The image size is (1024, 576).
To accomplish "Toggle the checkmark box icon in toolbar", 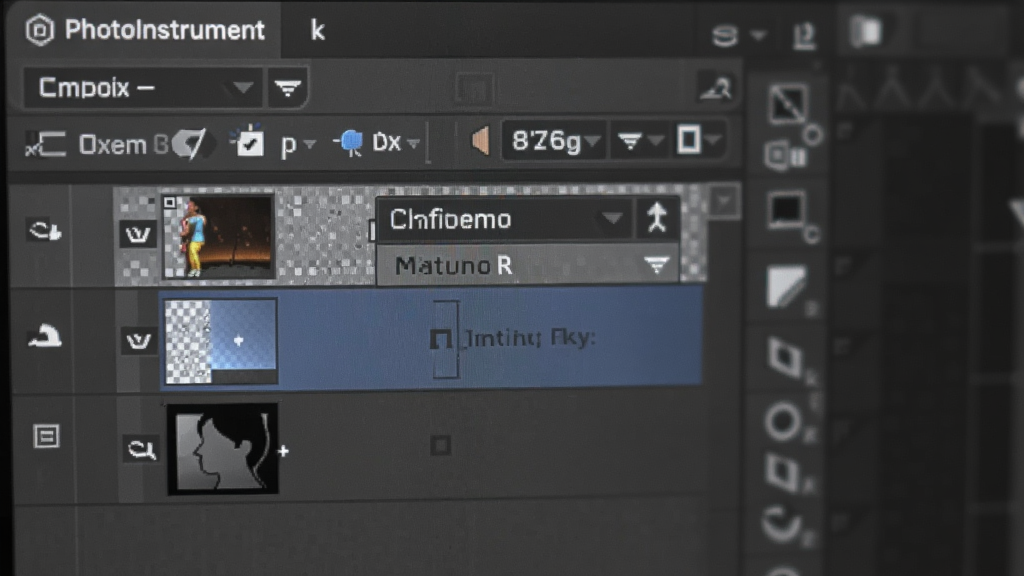I will coord(248,142).
